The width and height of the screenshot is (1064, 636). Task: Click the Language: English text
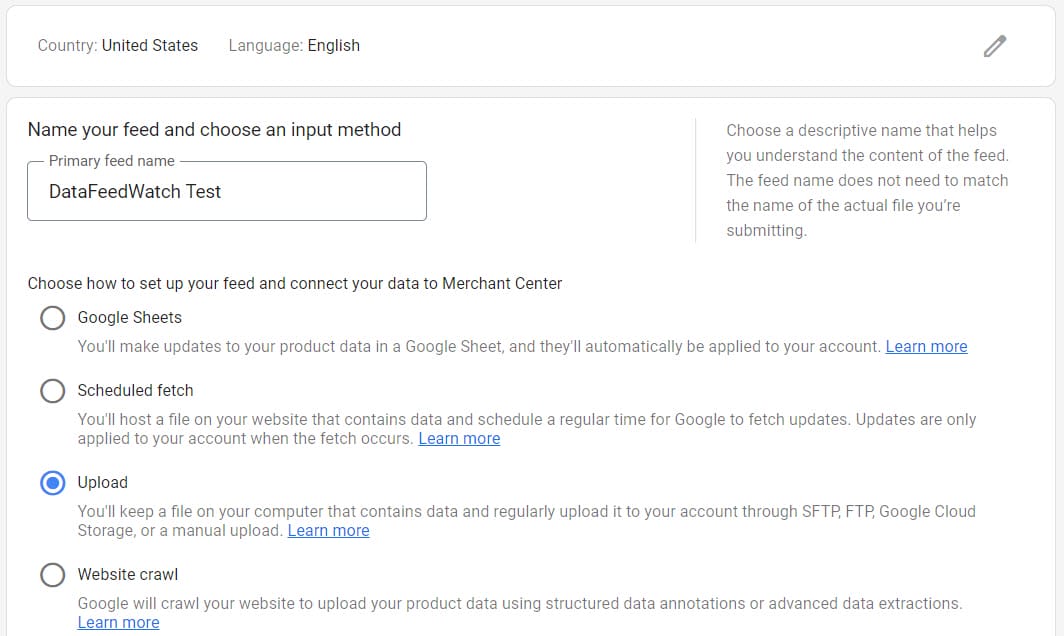tap(294, 45)
